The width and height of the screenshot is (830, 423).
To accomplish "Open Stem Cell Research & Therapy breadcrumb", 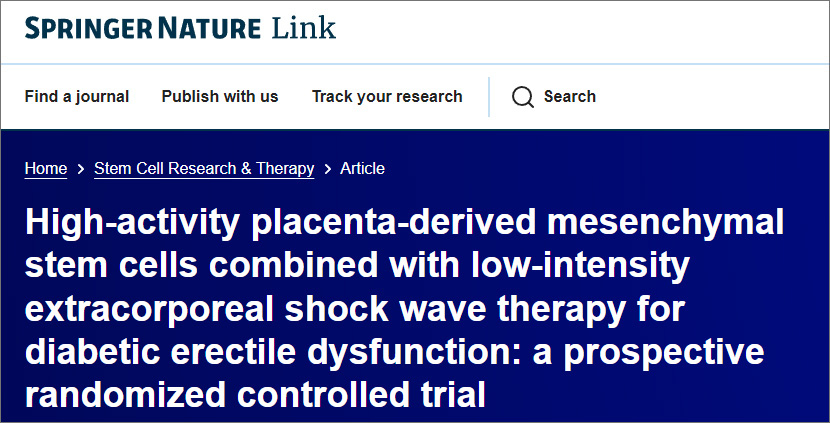I will pos(204,169).
